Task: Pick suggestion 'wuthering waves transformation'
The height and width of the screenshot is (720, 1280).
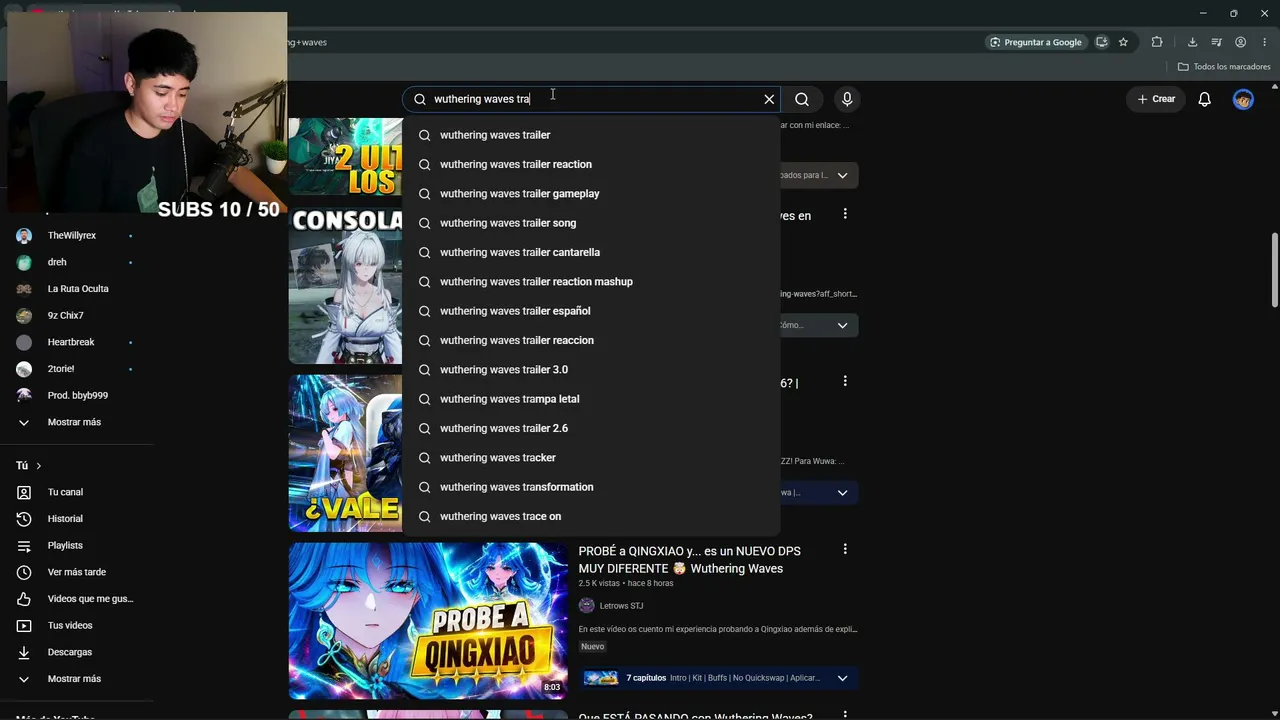Action: [591, 487]
